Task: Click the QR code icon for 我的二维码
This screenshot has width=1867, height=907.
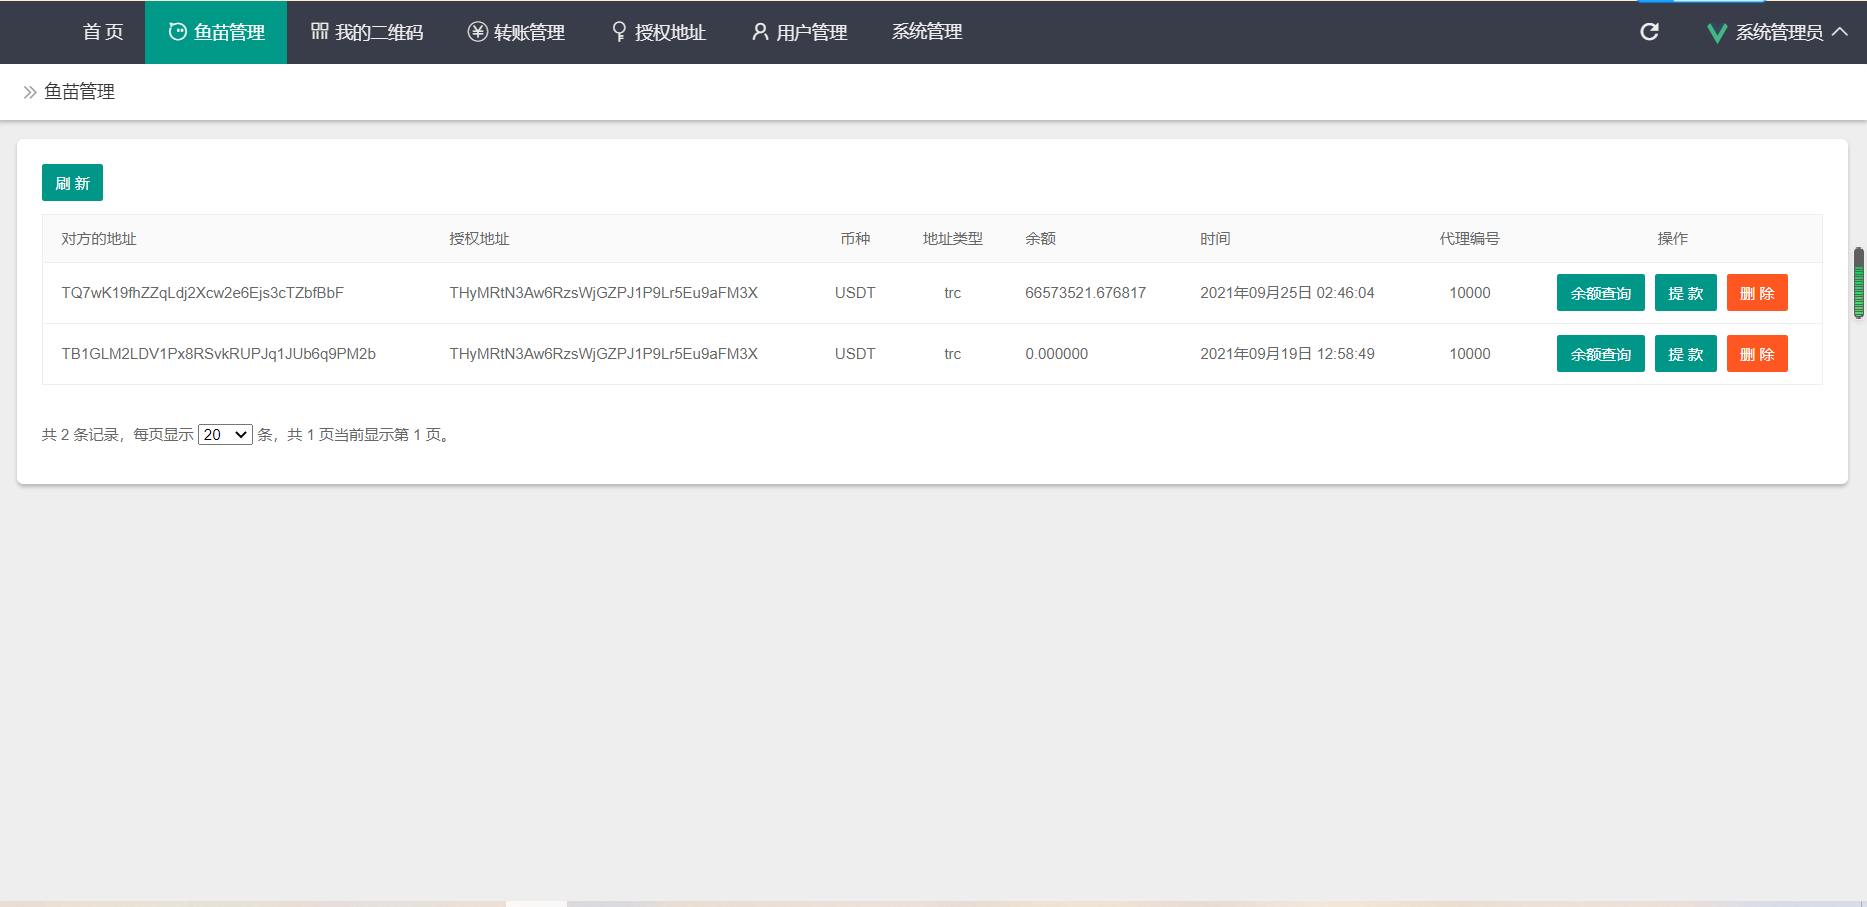Action: tap(320, 32)
